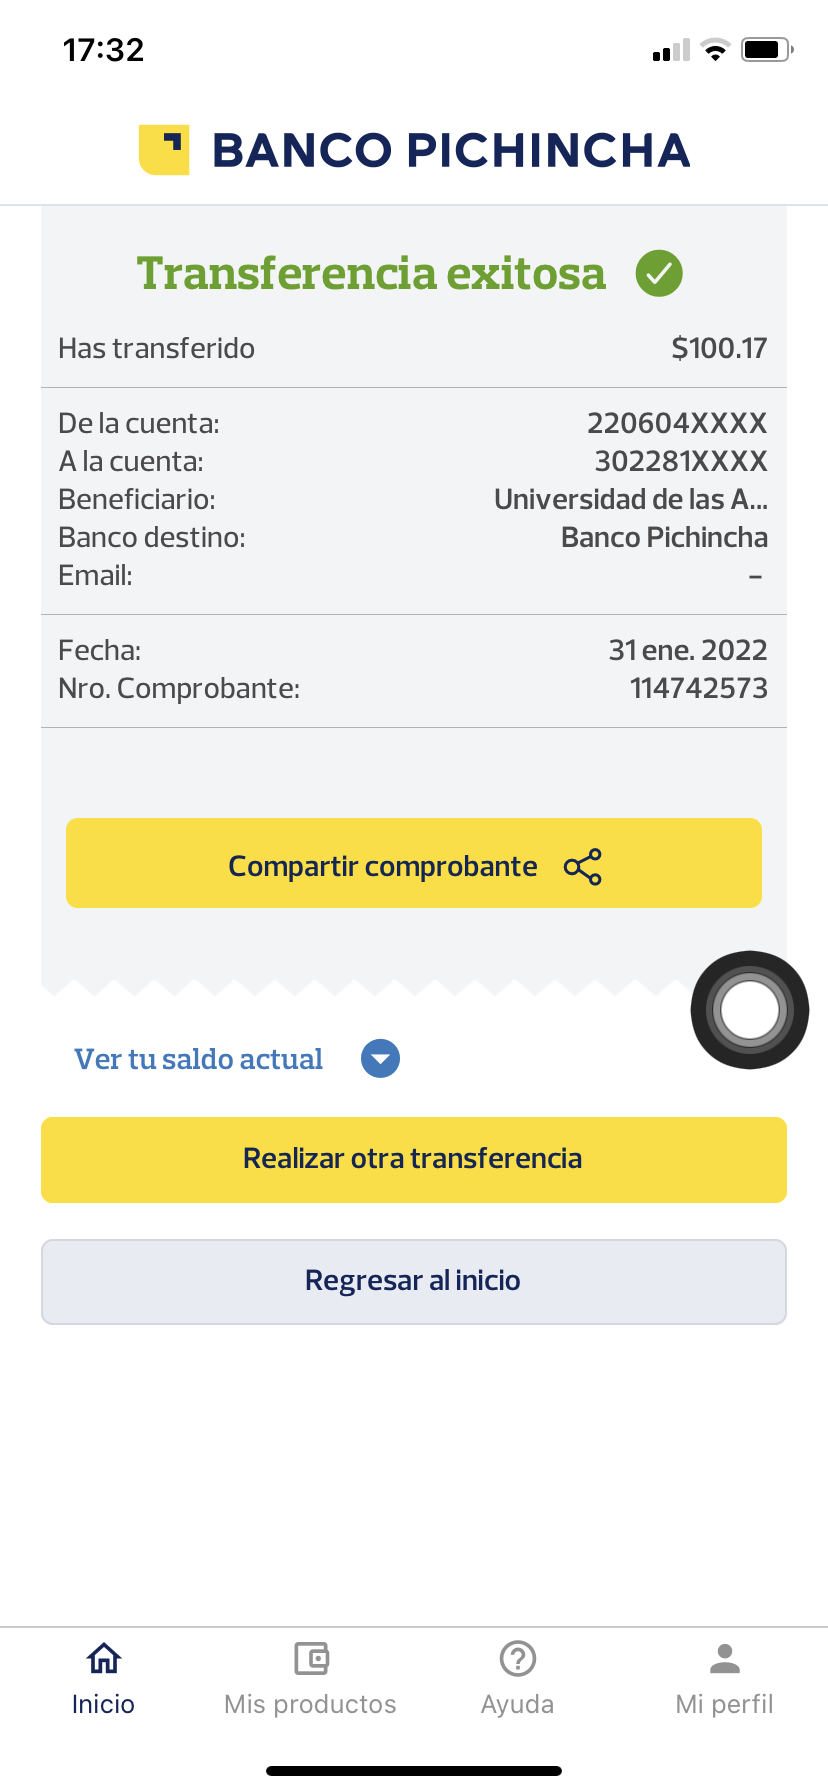Tap the BANCO PICHINCHA header title

point(451,150)
